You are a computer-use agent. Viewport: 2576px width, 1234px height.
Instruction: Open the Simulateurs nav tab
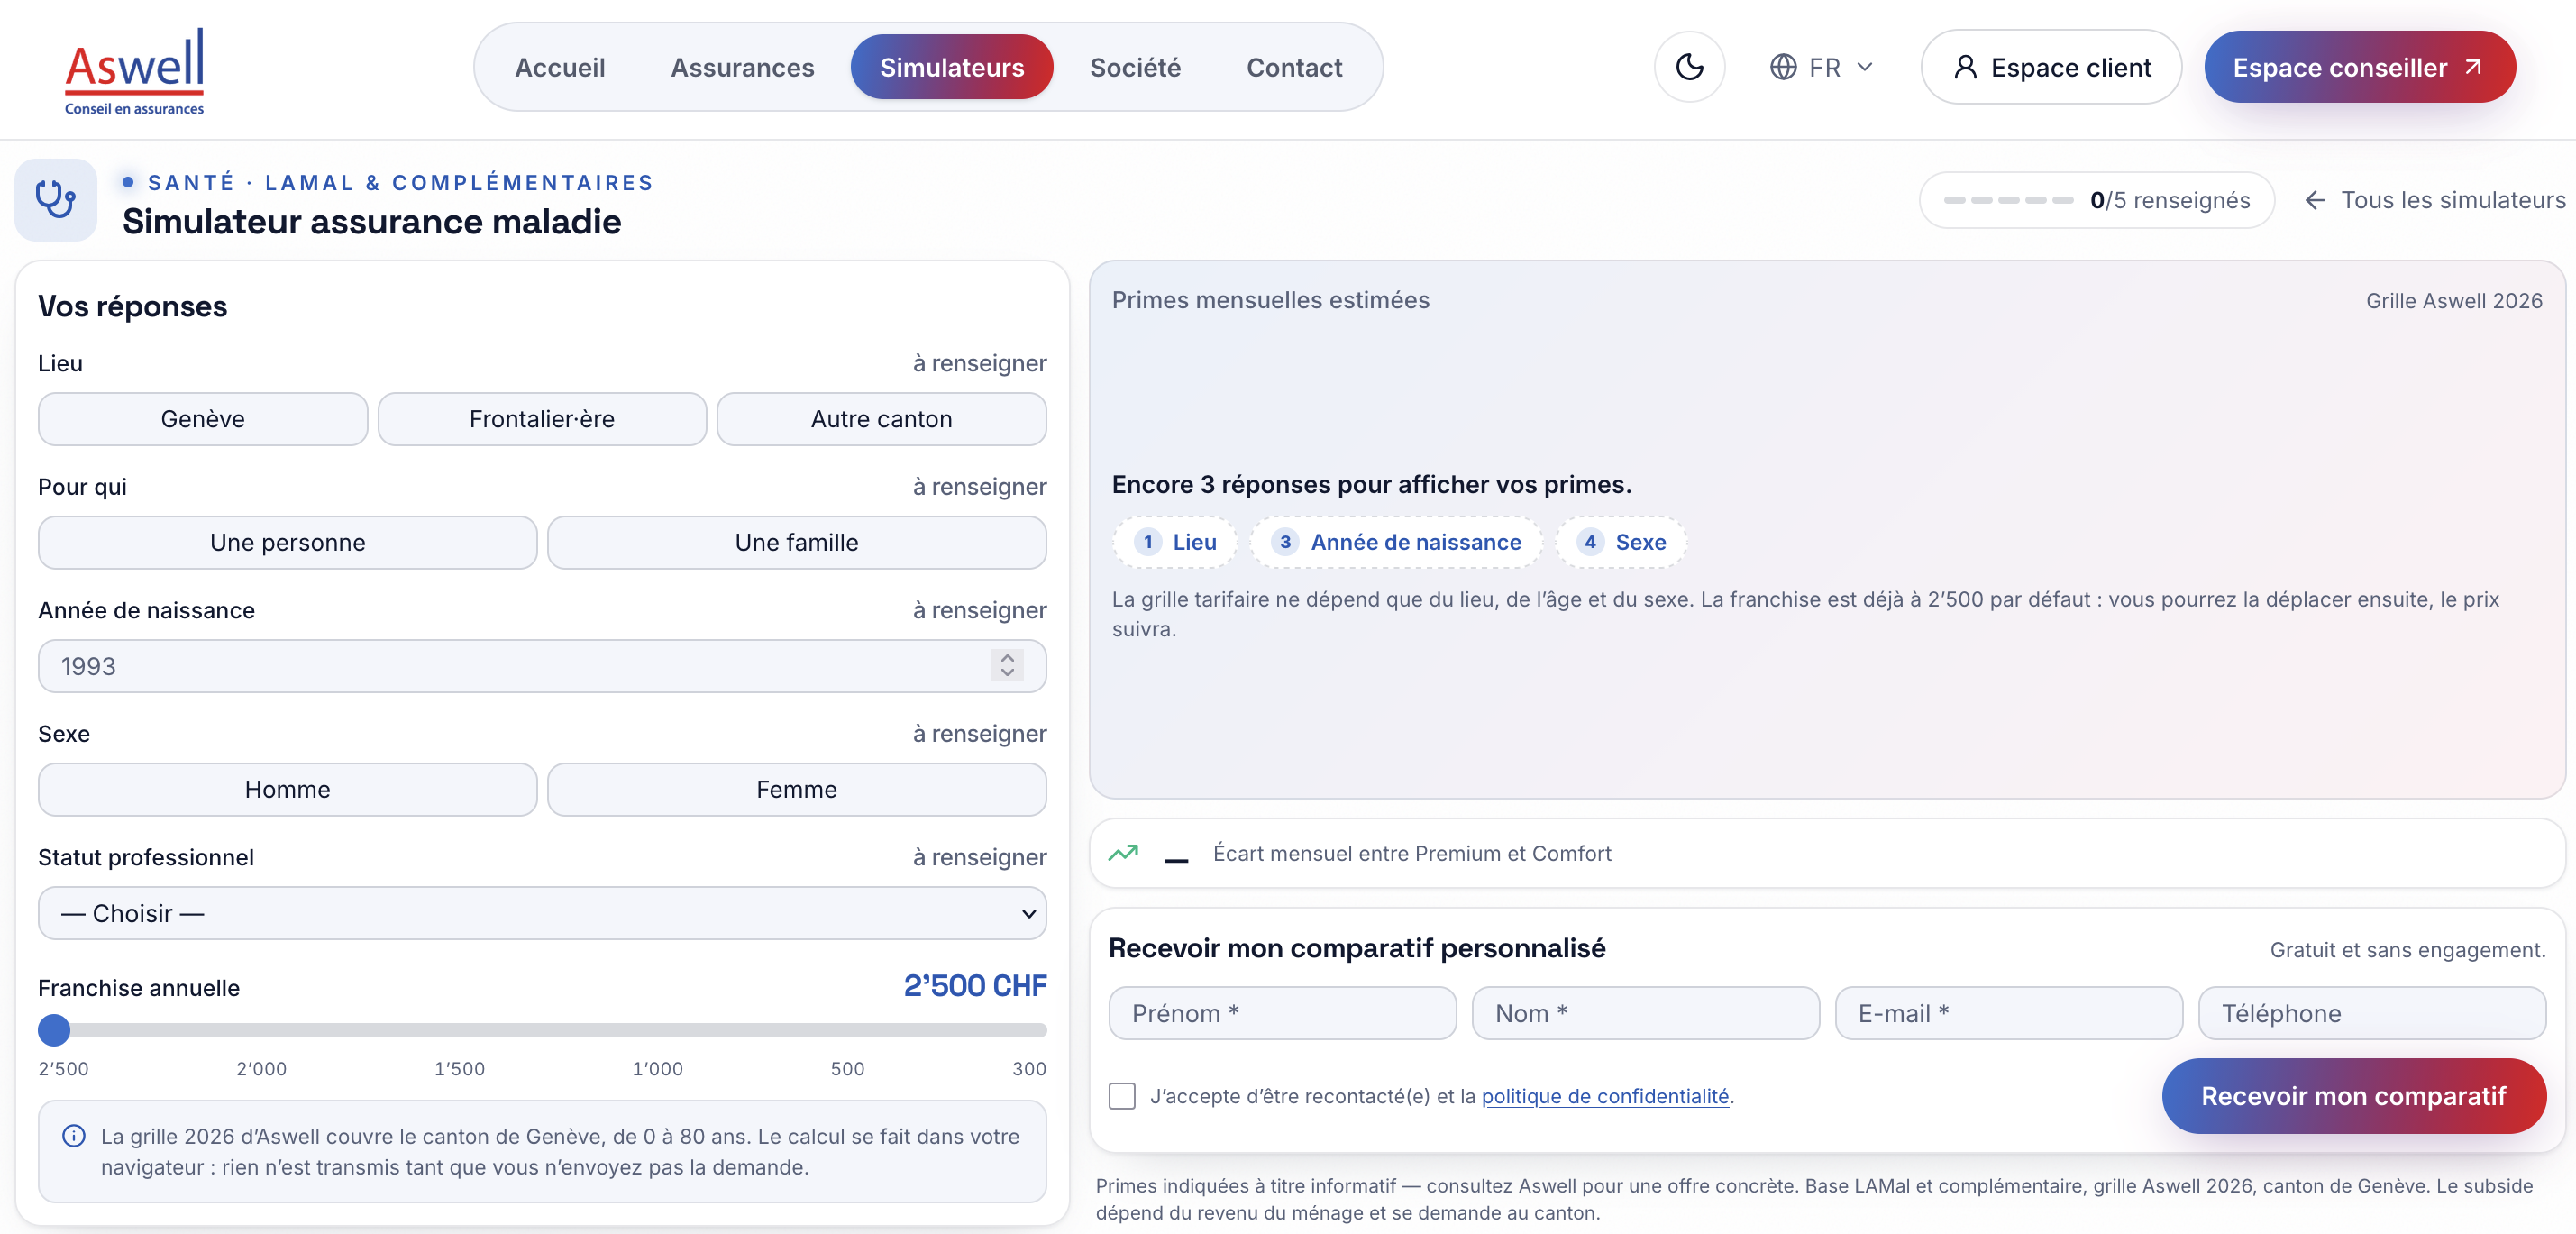(x=952, y=67)
